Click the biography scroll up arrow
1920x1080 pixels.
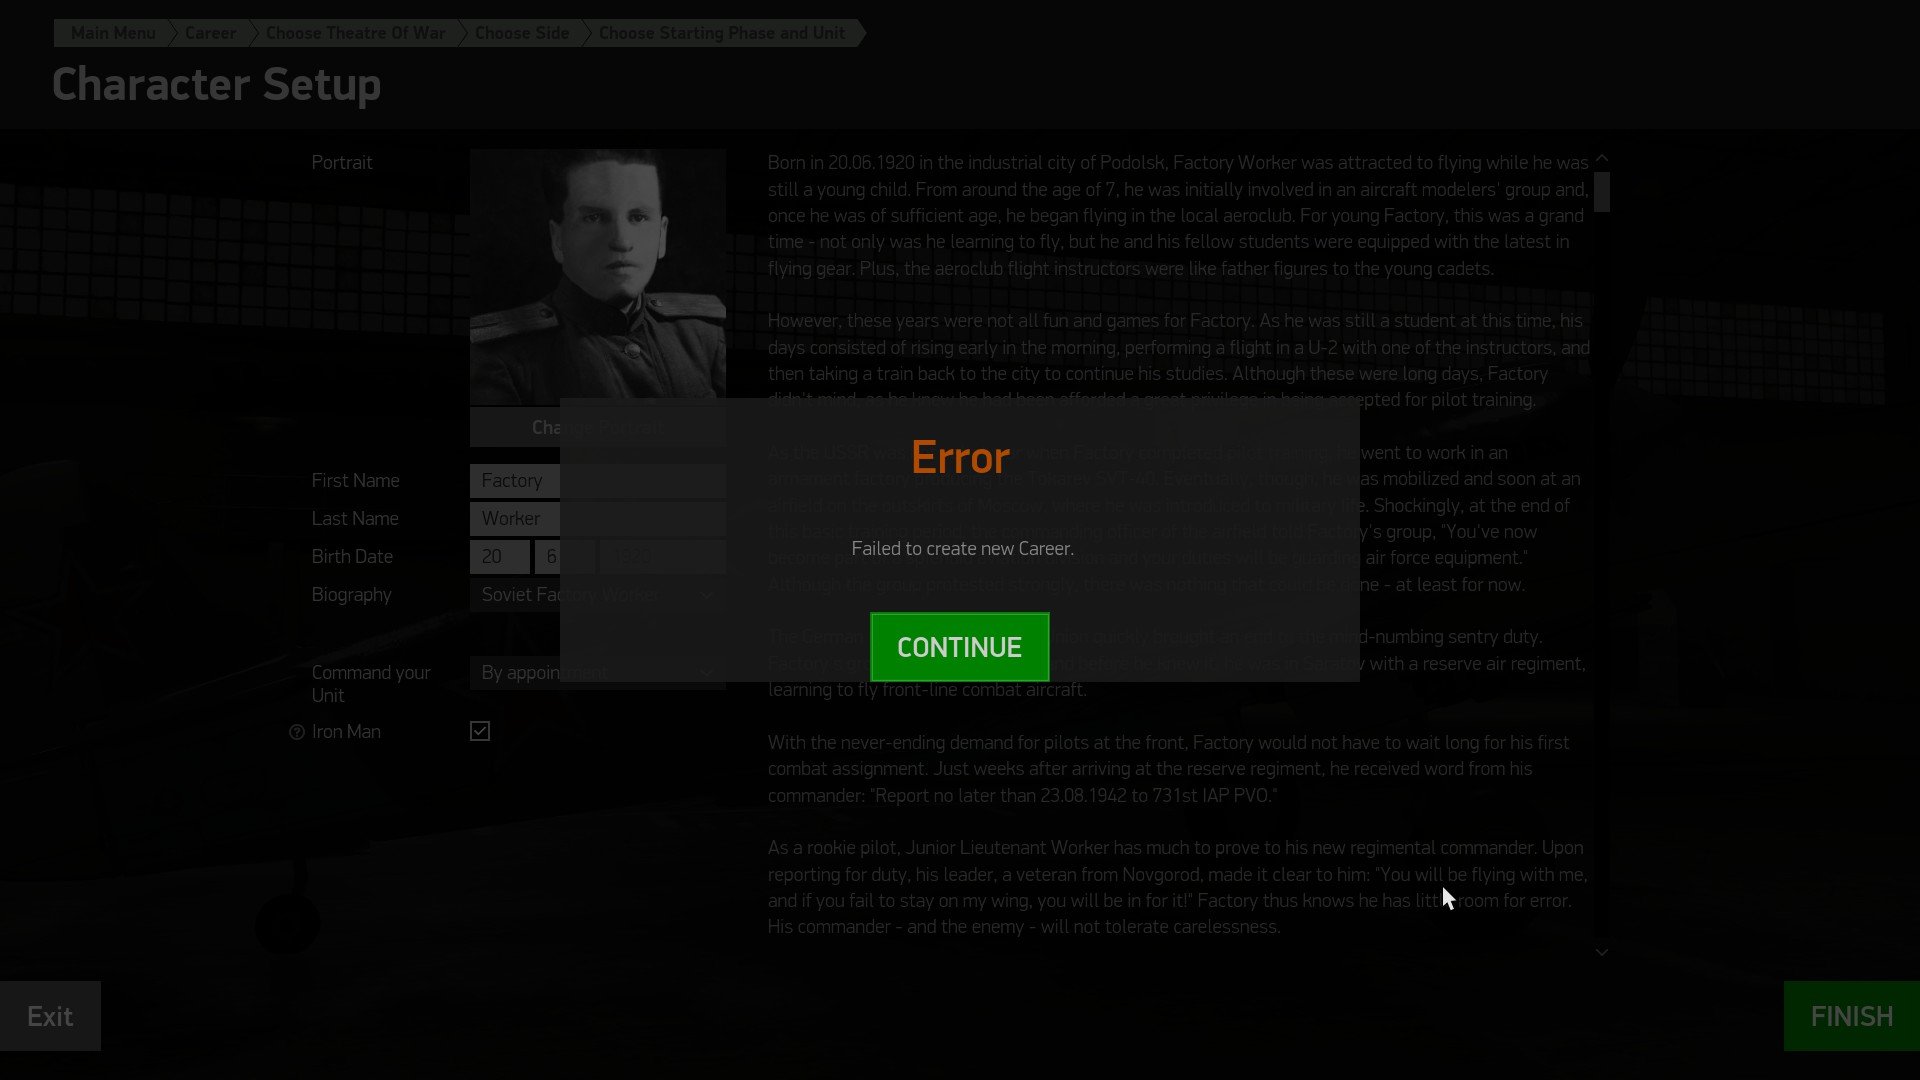click(x=1602, y=158)
